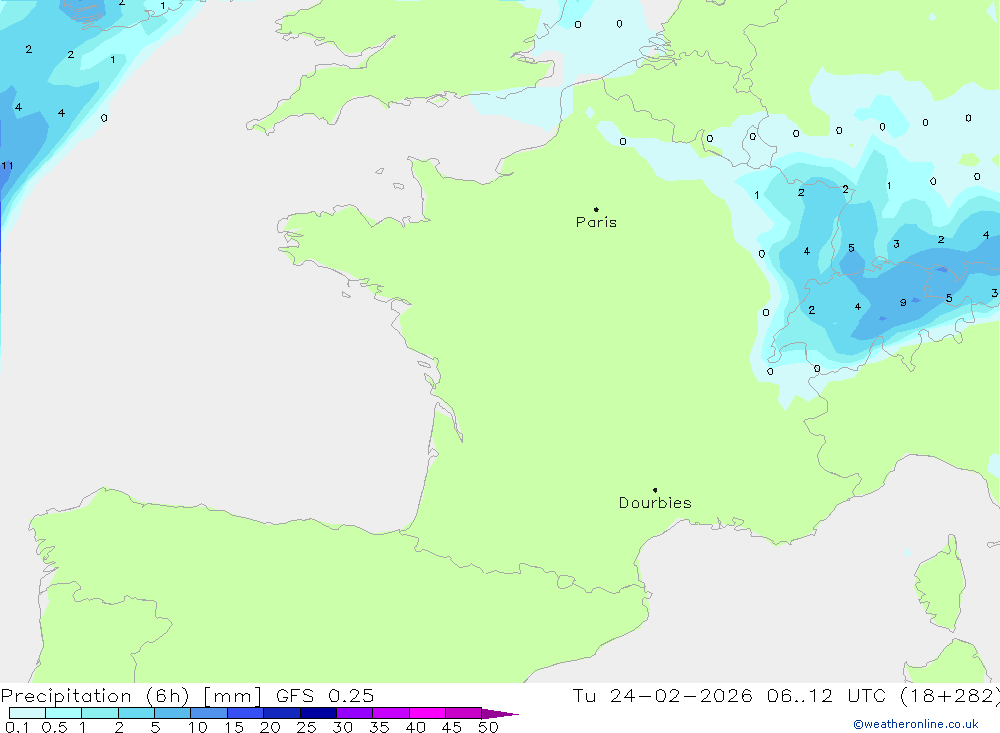Viewport: 1000px width, 733px height.
Task: Click the Dourbies location label
Action: [x=655, y=503]
